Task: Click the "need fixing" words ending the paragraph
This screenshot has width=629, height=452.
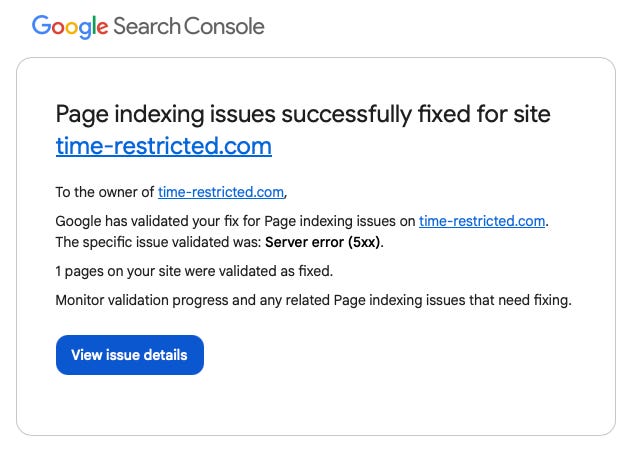Action: click(x=535, y=300)
